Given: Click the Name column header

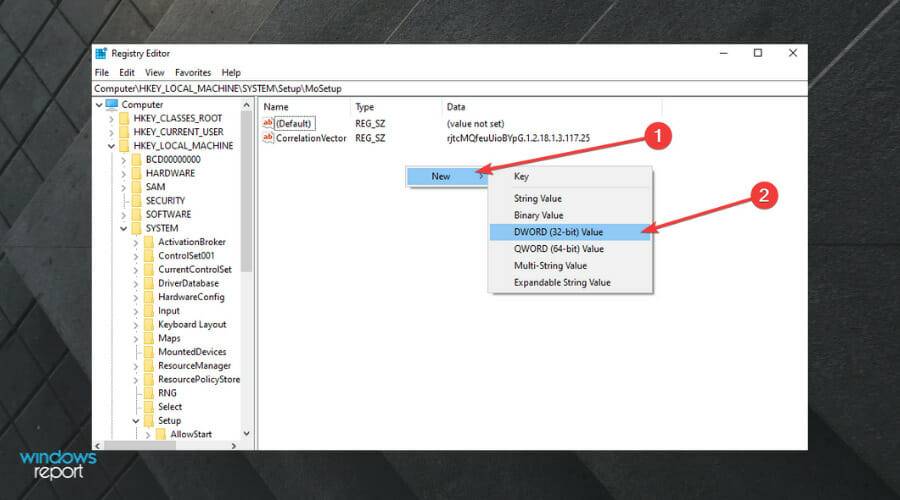Looking at the screenshot, I should pos(304,107).
